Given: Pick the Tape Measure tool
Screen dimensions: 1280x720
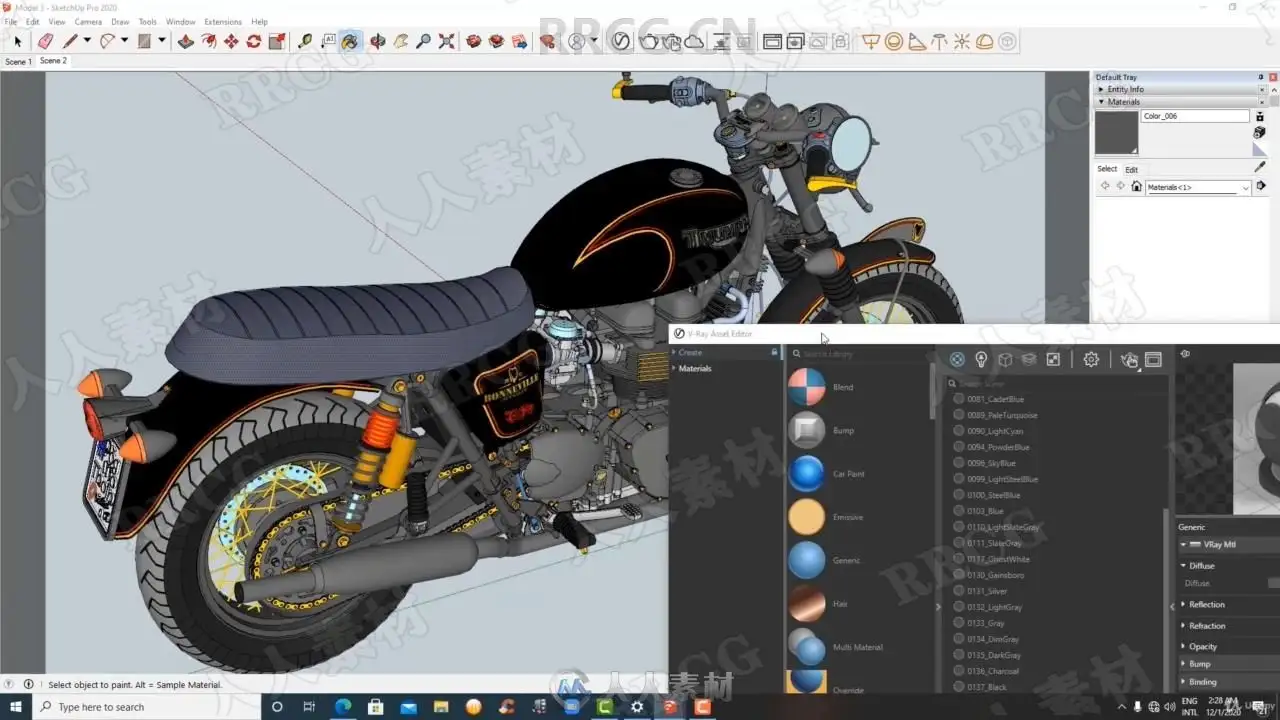Looking at the screenshot, I should tap(305, 41).
